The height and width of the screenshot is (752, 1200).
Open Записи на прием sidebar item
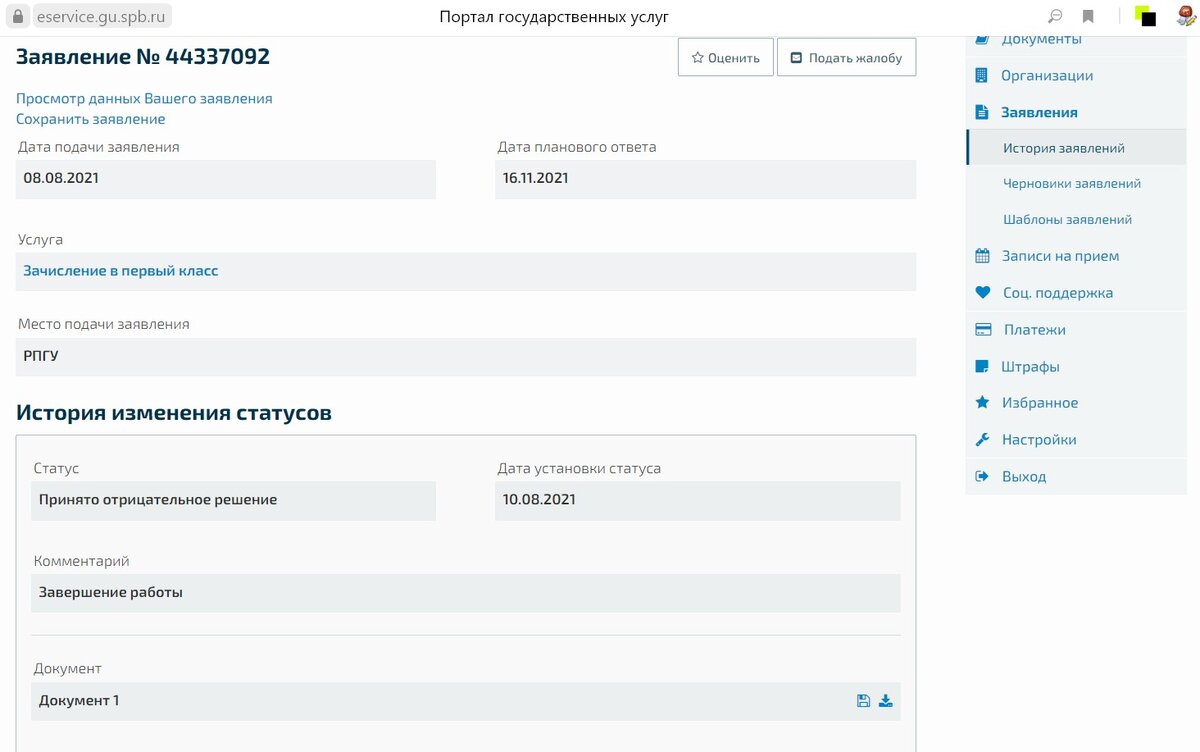tap(1061, 256)
